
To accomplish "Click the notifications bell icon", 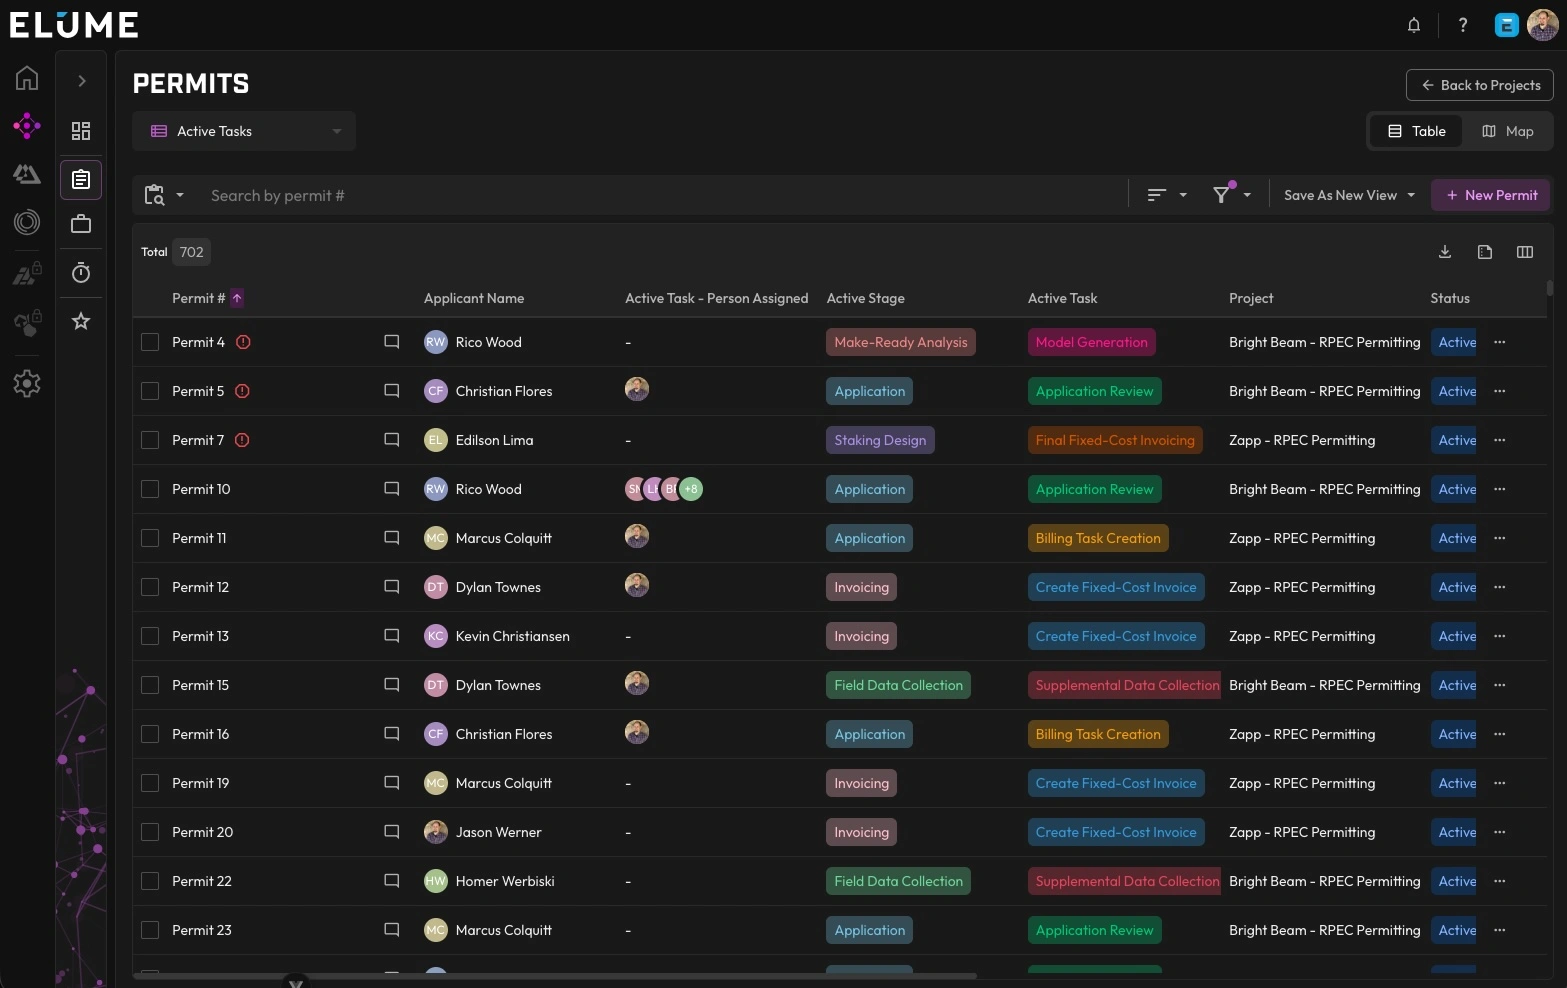I will [1414, 25].
